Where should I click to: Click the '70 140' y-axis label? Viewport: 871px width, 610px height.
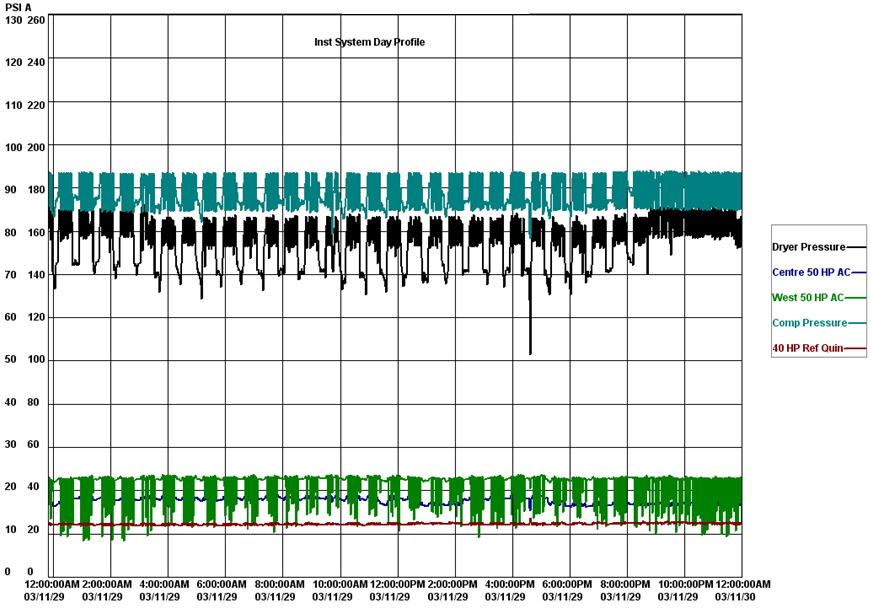[25, 275]
